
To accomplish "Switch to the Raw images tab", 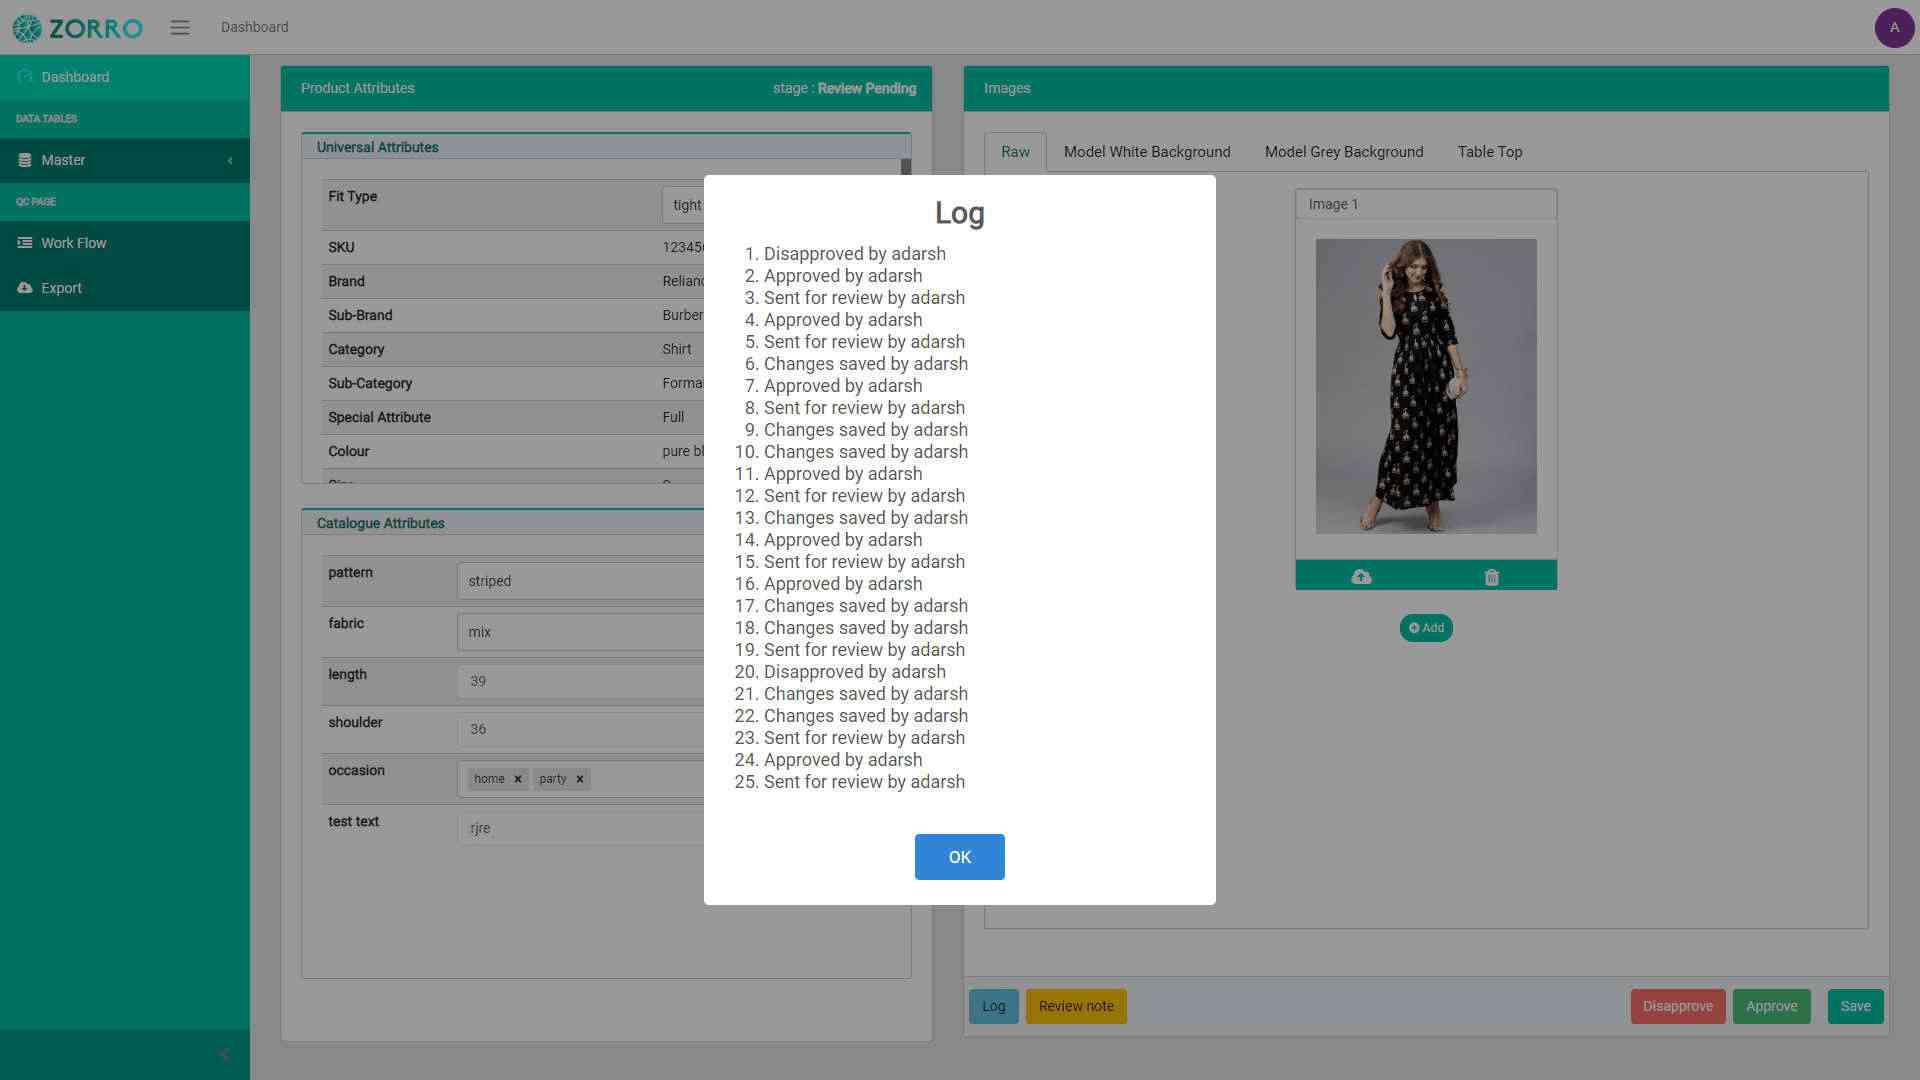I will [x=1015, y=152].
